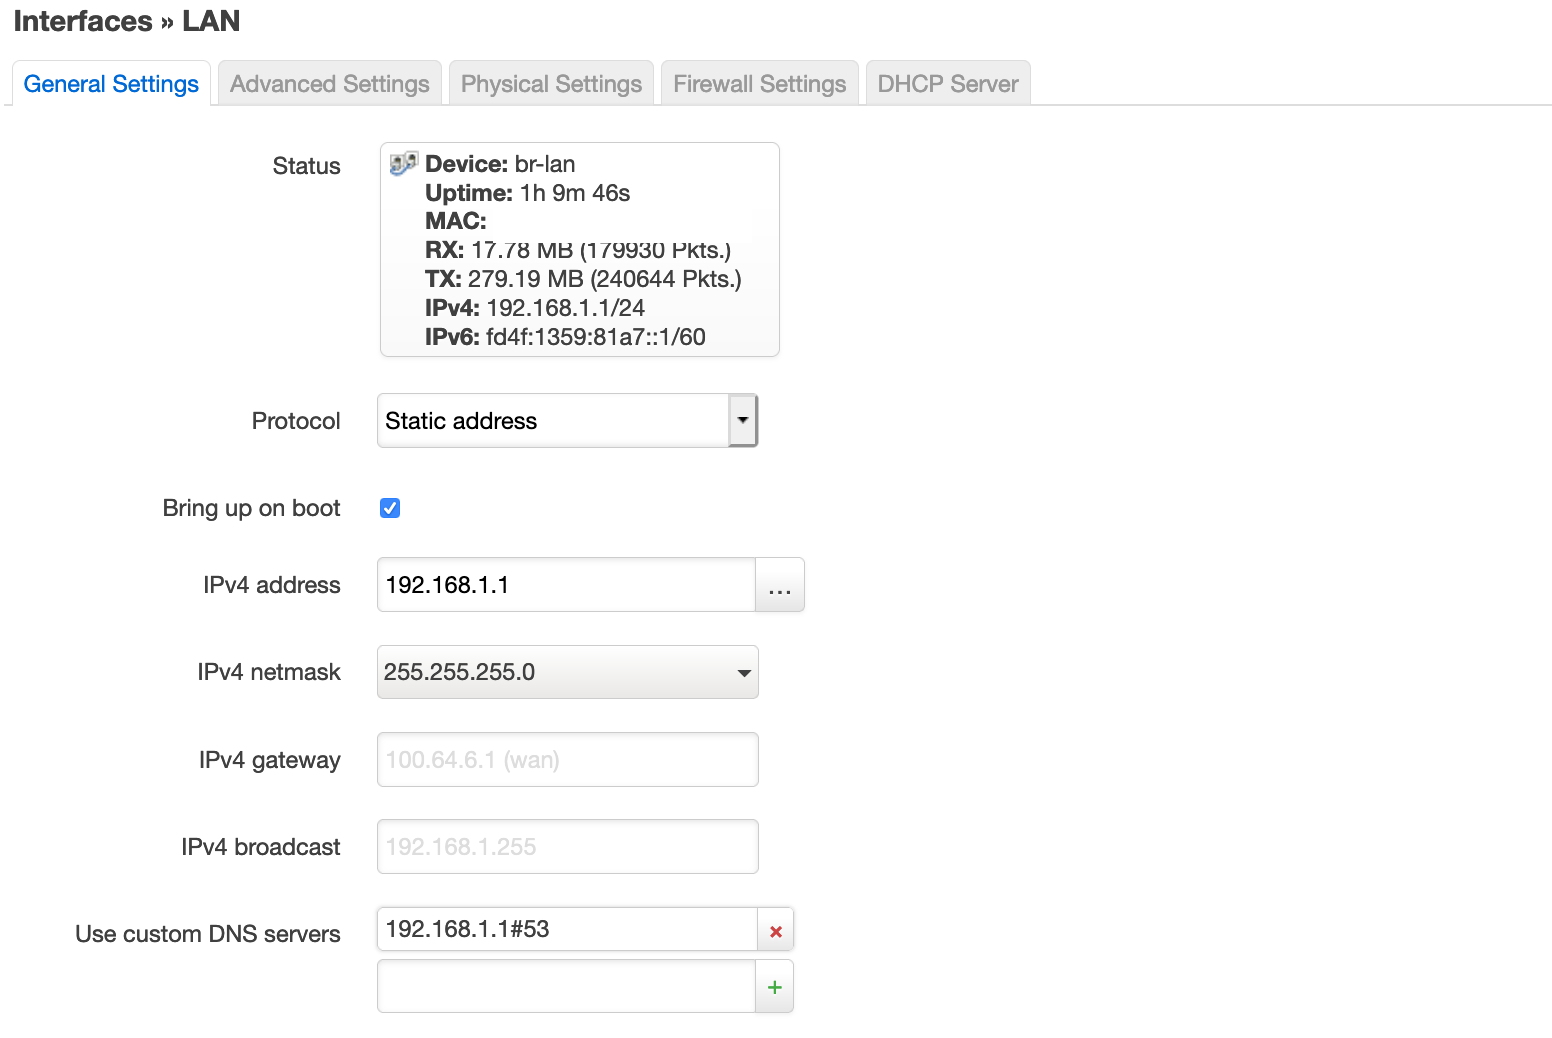This screenshot has height=1038, width=1552.
Task: Open the IPv4 netmask dropdown
Action: [567, 672]
